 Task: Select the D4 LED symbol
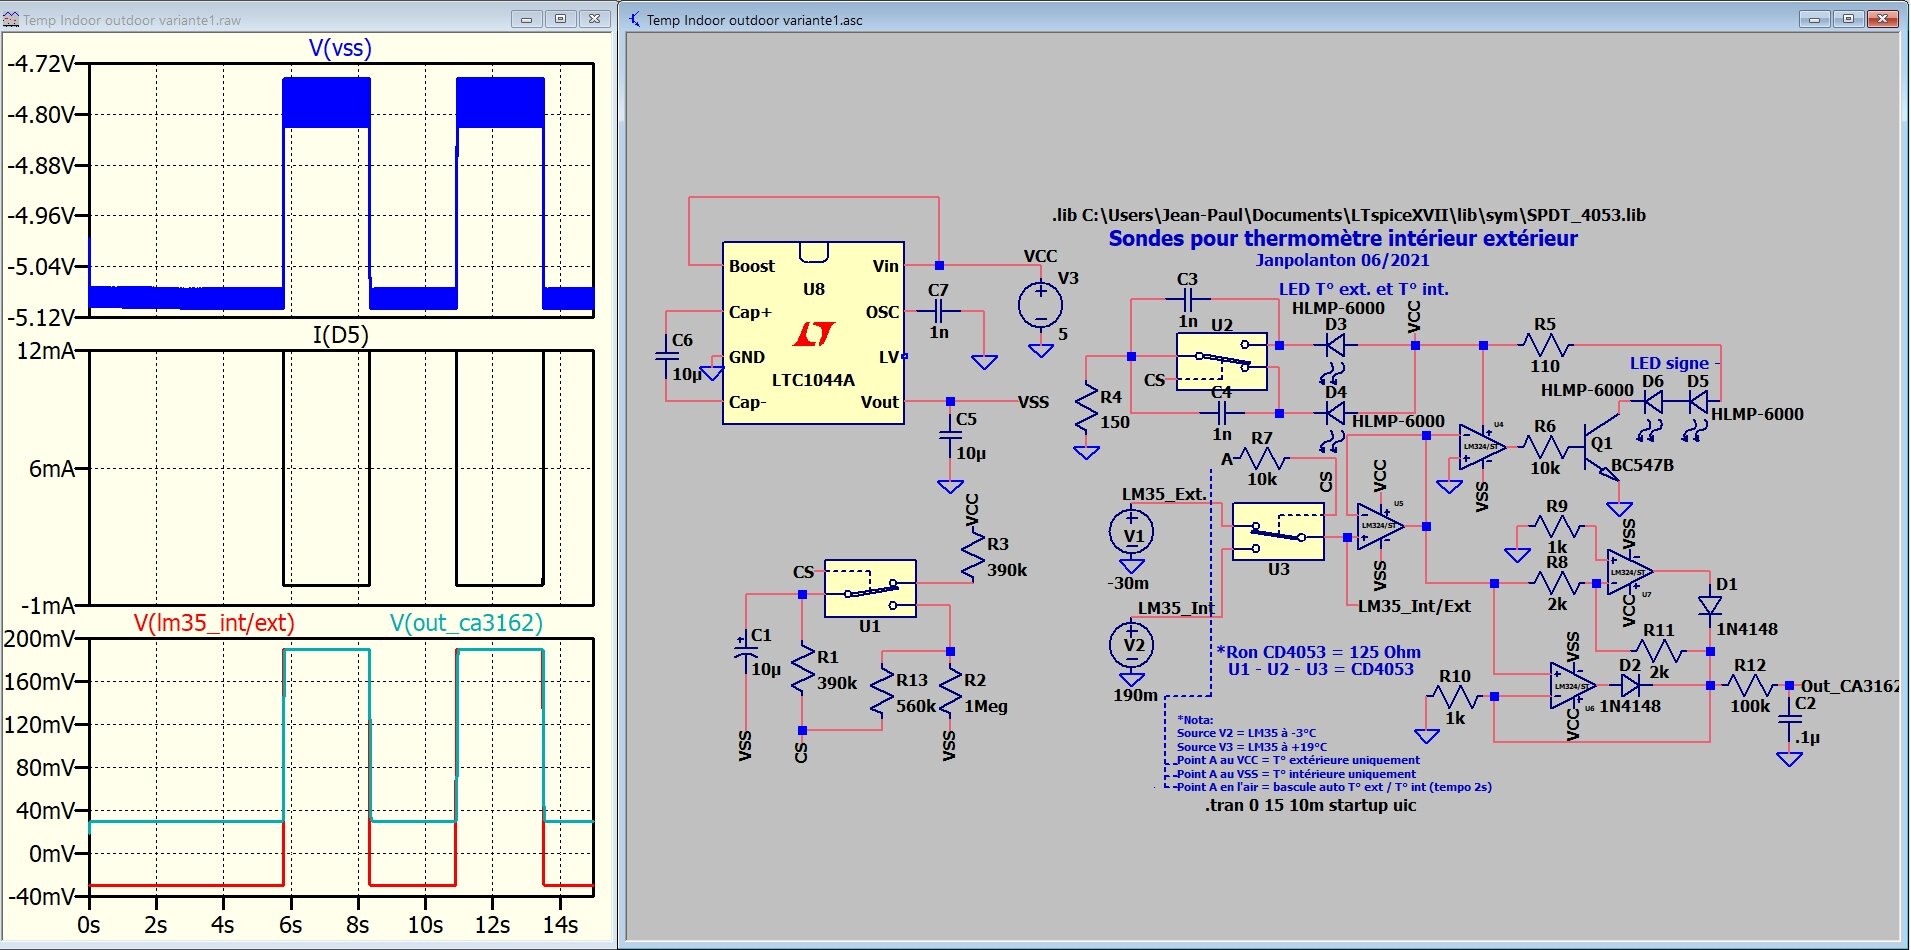tap(1334, 413)
